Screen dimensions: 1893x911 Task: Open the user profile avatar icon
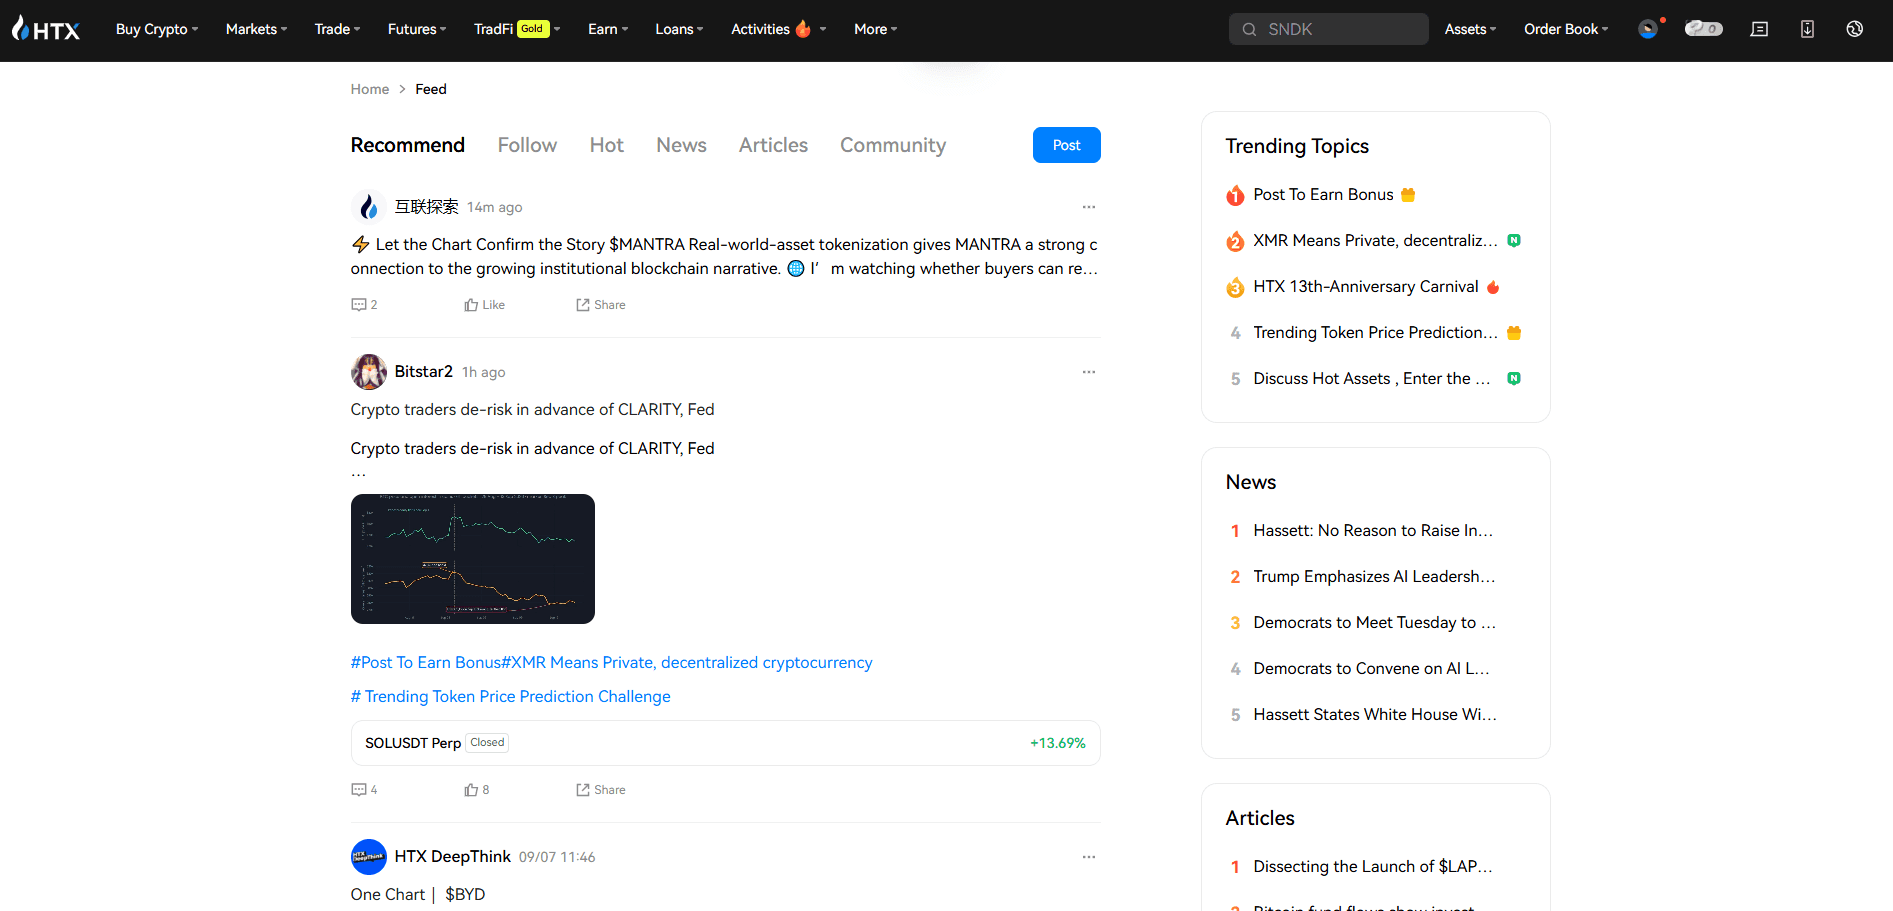click(x=1648, y=29)
